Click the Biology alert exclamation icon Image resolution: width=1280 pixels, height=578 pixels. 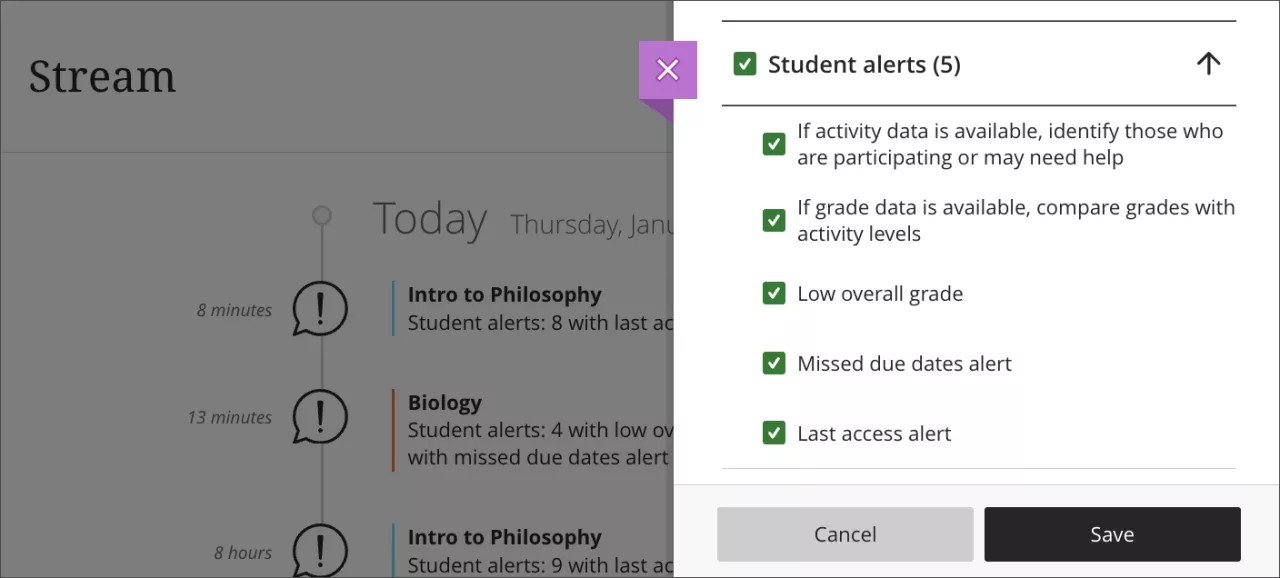pyautogui.click(x=319, y=417)
